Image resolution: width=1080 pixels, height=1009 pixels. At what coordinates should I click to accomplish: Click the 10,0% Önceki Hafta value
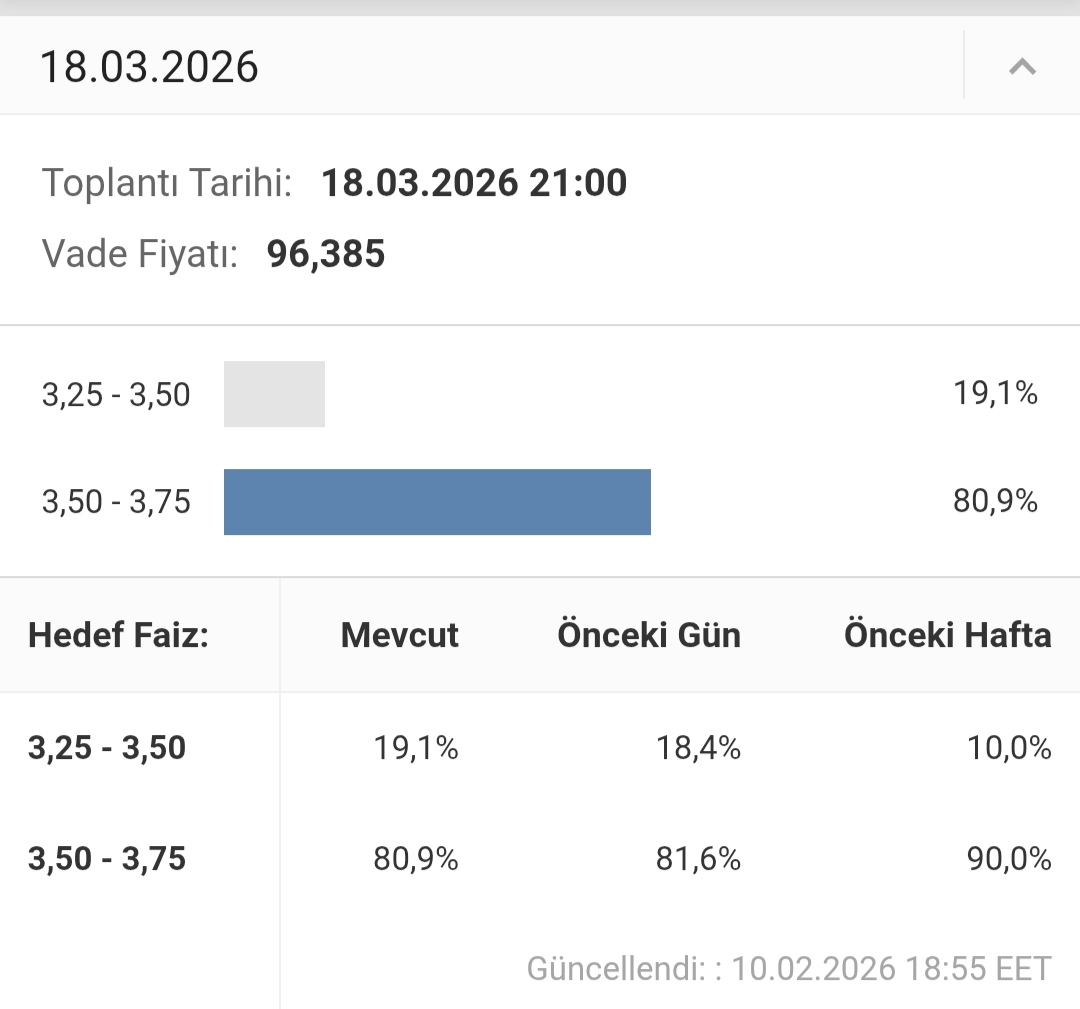(1009, 748)
